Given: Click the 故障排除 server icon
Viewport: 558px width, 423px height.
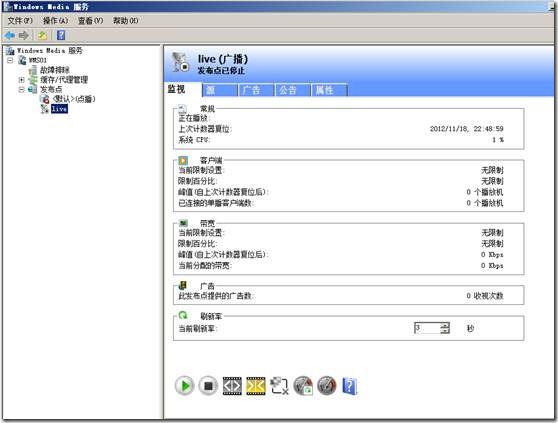Looking at the screenshot, I should pos(33,70).
